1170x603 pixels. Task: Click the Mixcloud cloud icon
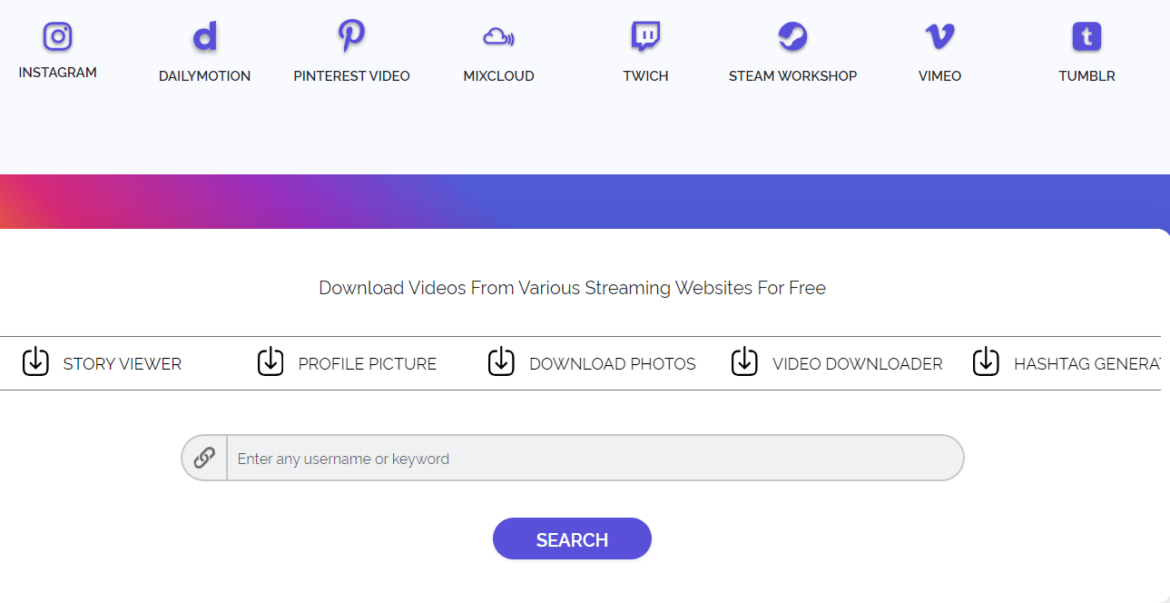(498, 37)
